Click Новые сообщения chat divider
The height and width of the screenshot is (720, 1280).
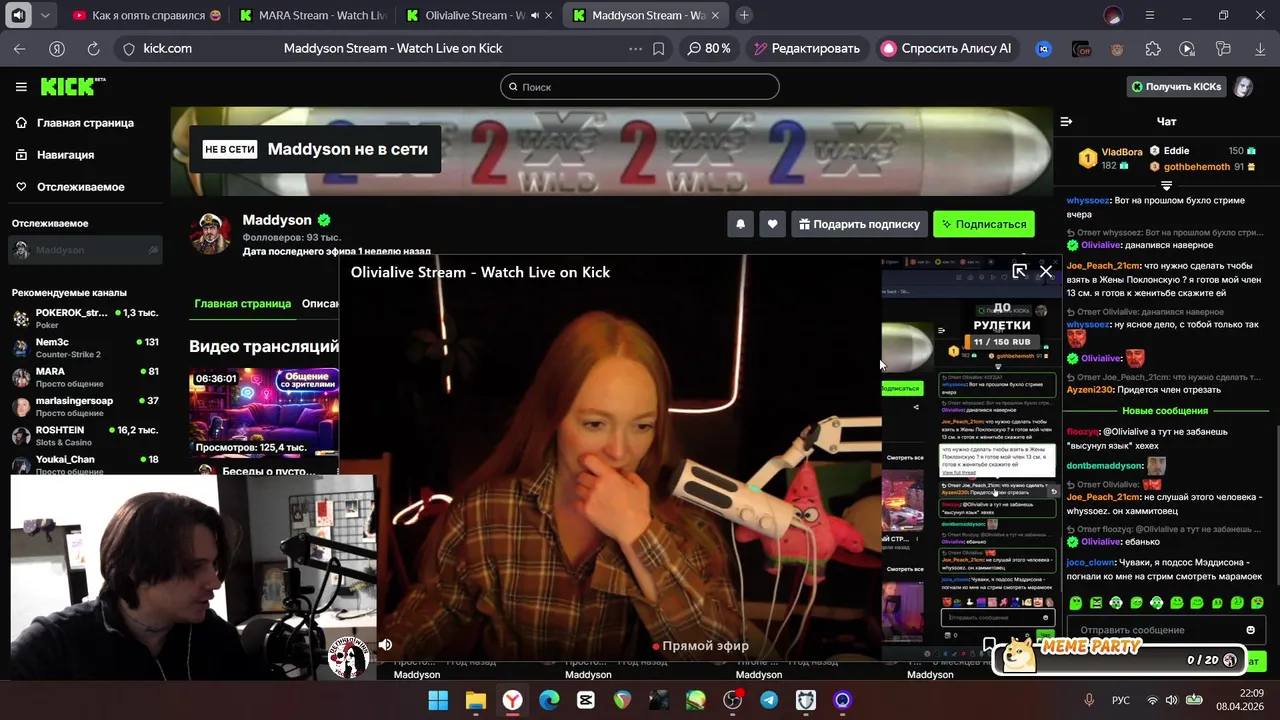(x=1165, y=411)
